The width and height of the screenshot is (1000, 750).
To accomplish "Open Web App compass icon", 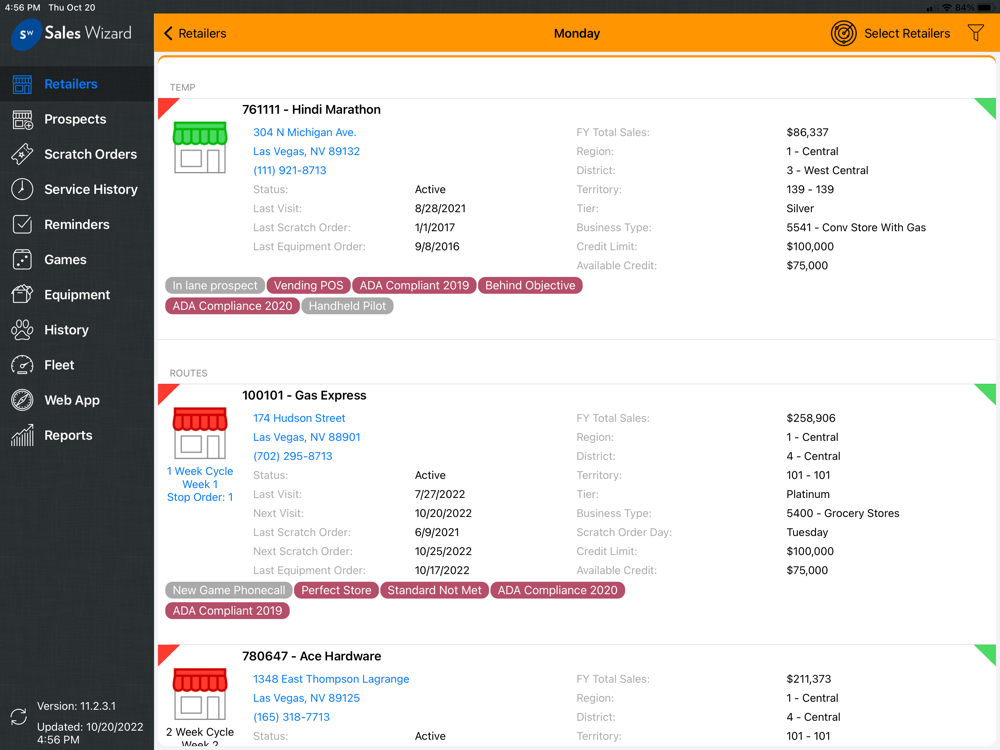I will pyautogui.click(x=22, y=400).
